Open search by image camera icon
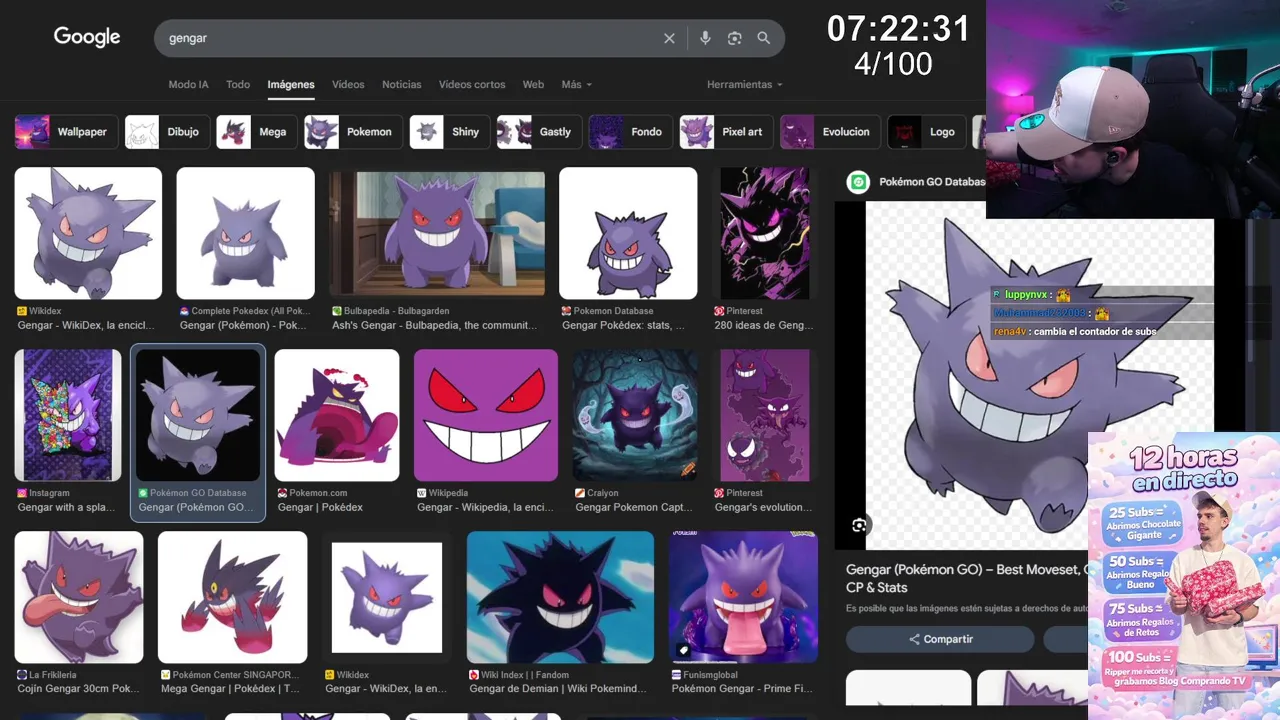 (x=735, y=38)
